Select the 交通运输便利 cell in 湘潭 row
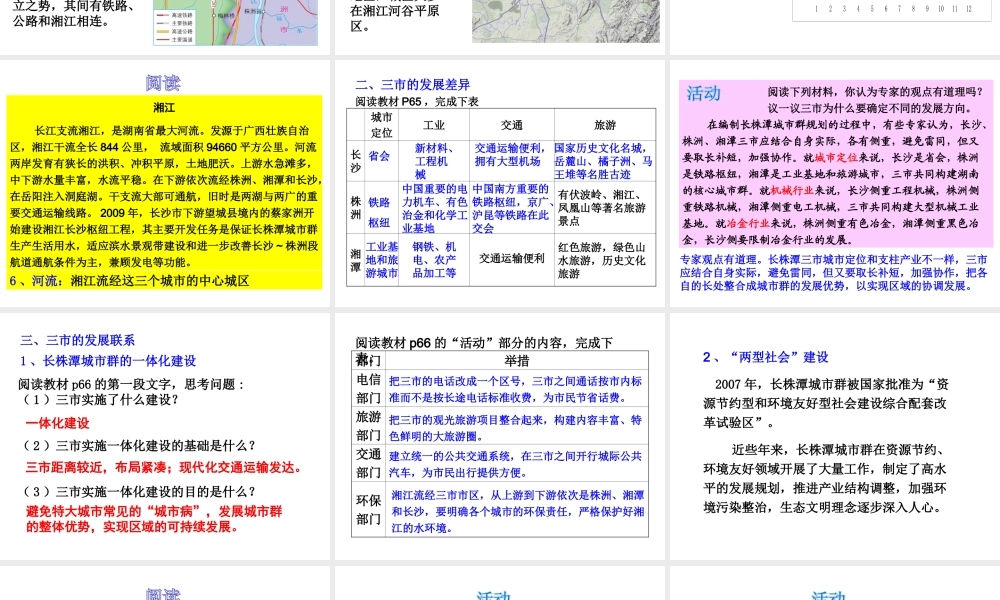The image size is (1000, 600). pyautogui.click(x=511, y=258)
